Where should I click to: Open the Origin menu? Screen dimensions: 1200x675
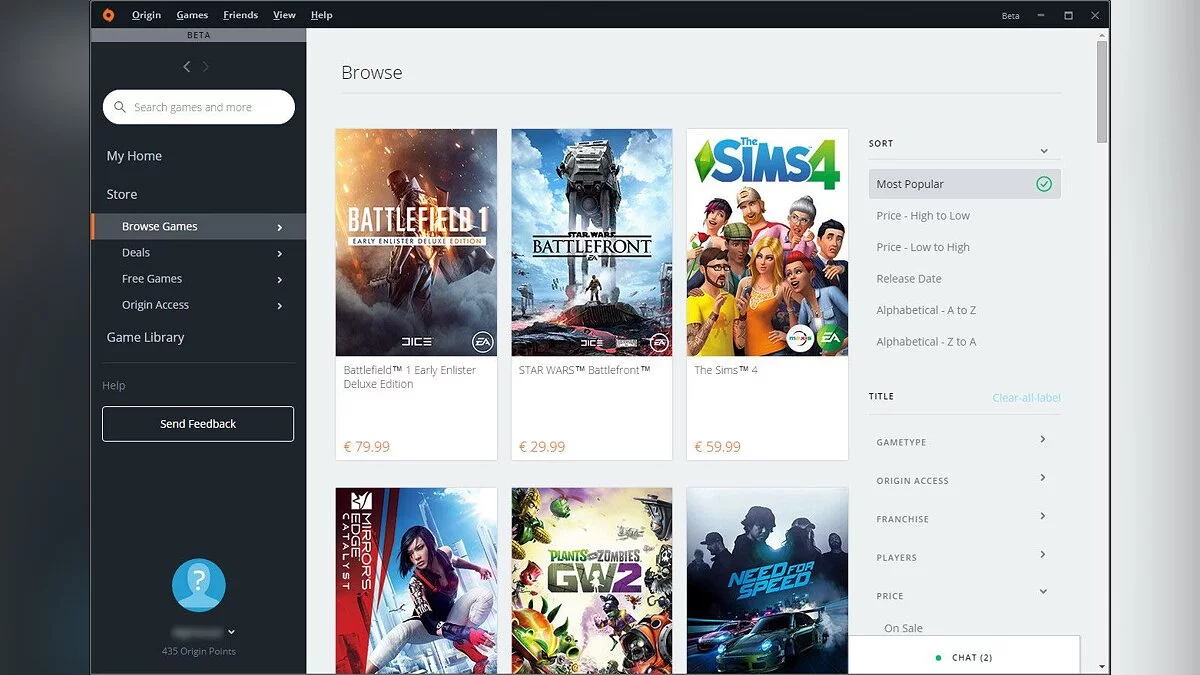(146, 15)
